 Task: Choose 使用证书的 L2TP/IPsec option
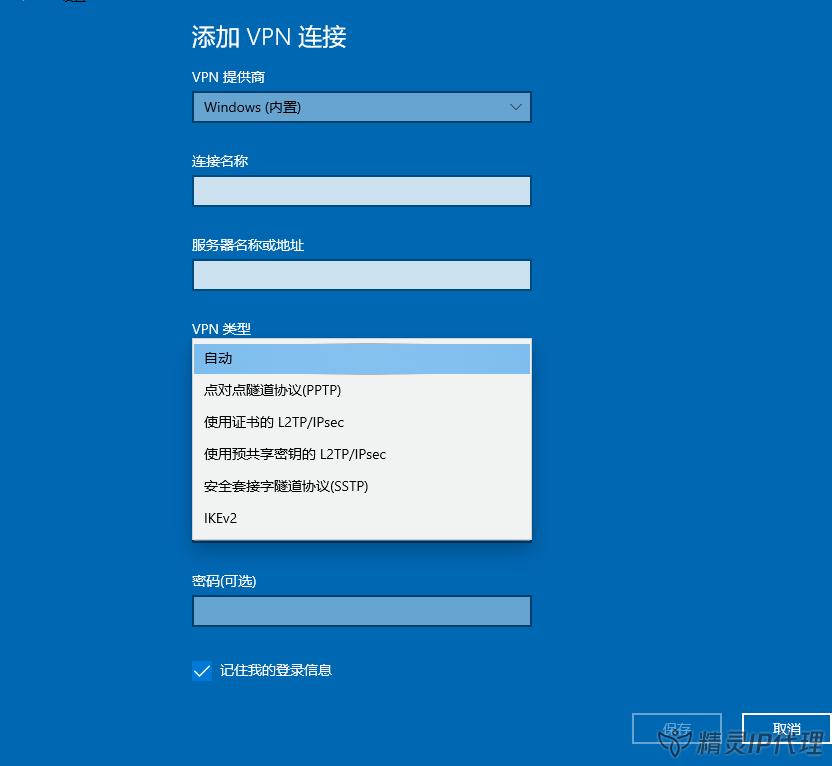click(x=361, y=422)
